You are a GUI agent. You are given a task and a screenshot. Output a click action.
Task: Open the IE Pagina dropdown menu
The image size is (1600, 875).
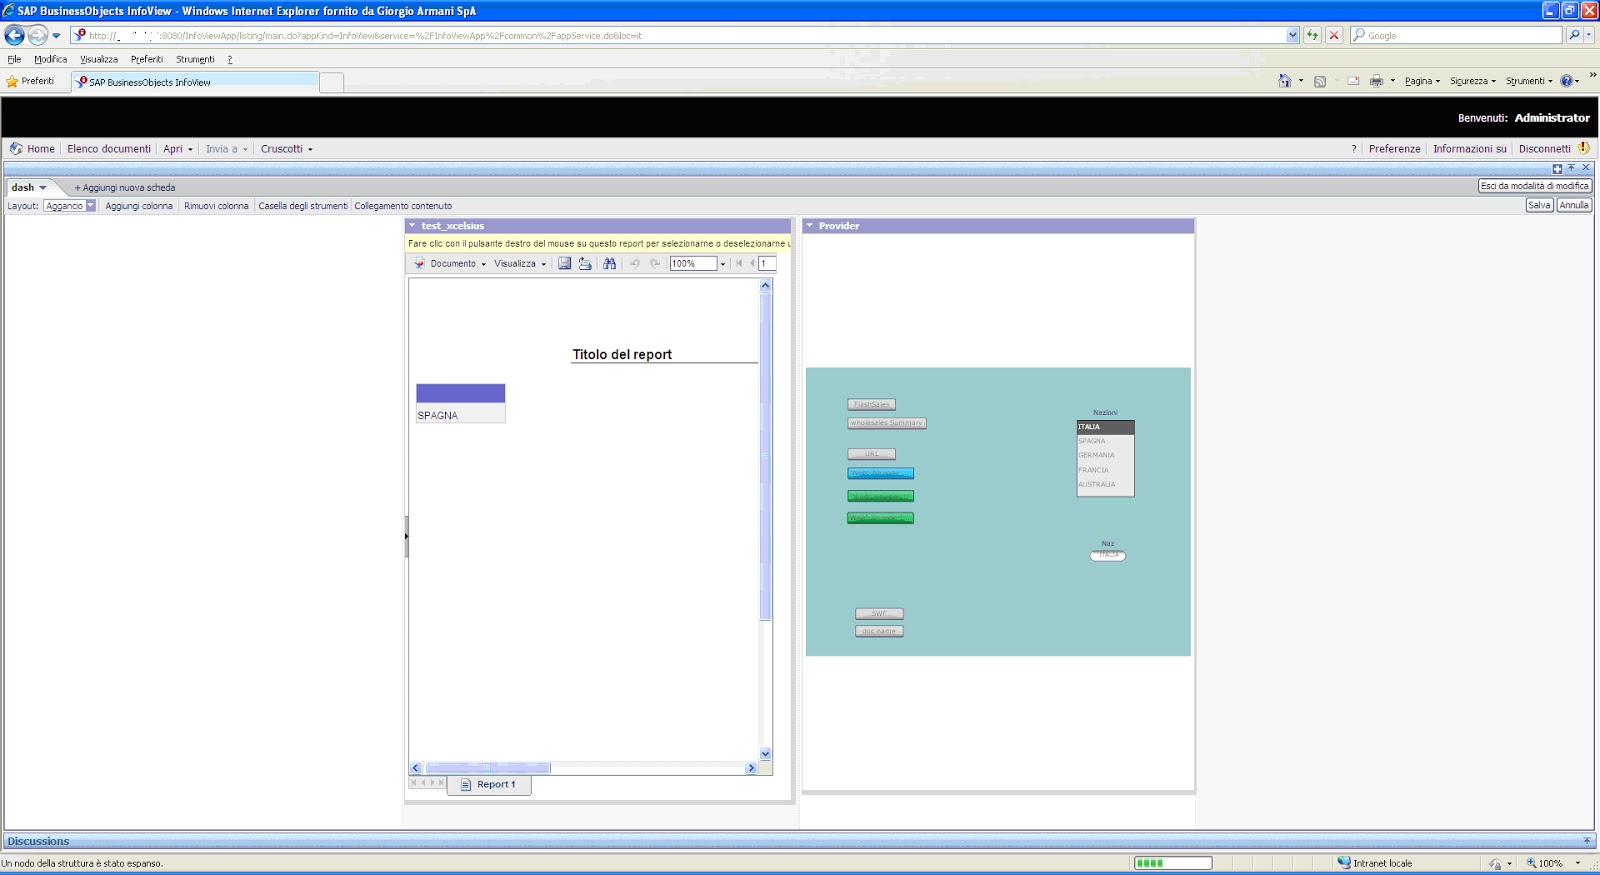tap(1422, 81)
